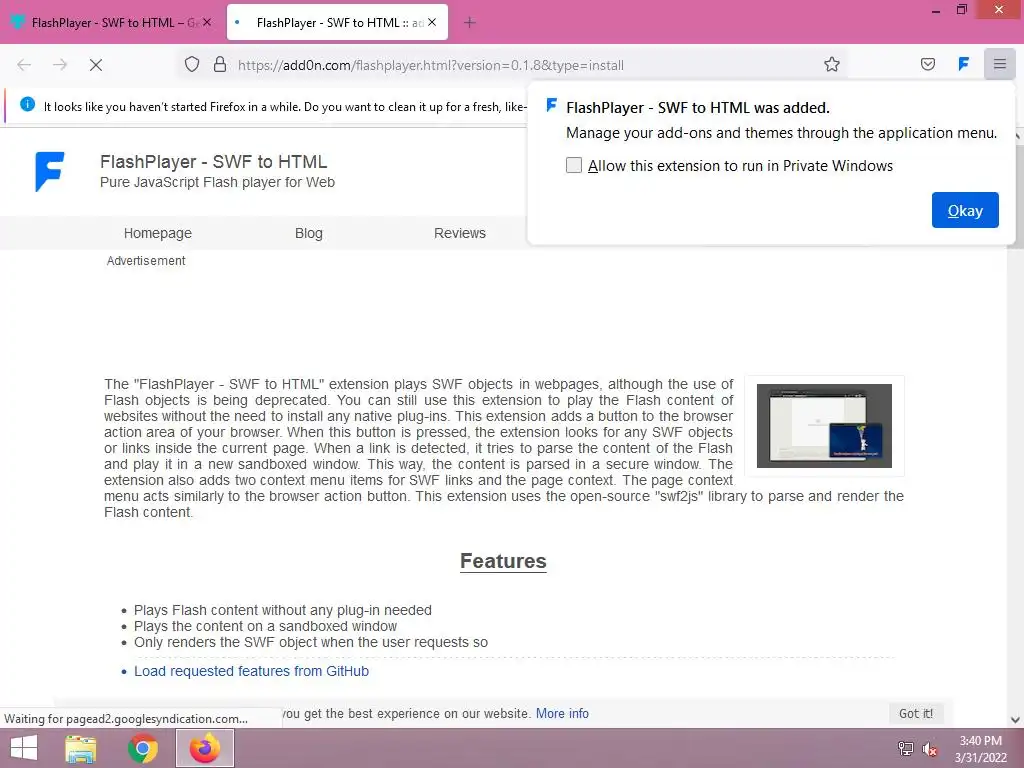
Task: Close the active add0n.com tab
Action: coord(432,22)
